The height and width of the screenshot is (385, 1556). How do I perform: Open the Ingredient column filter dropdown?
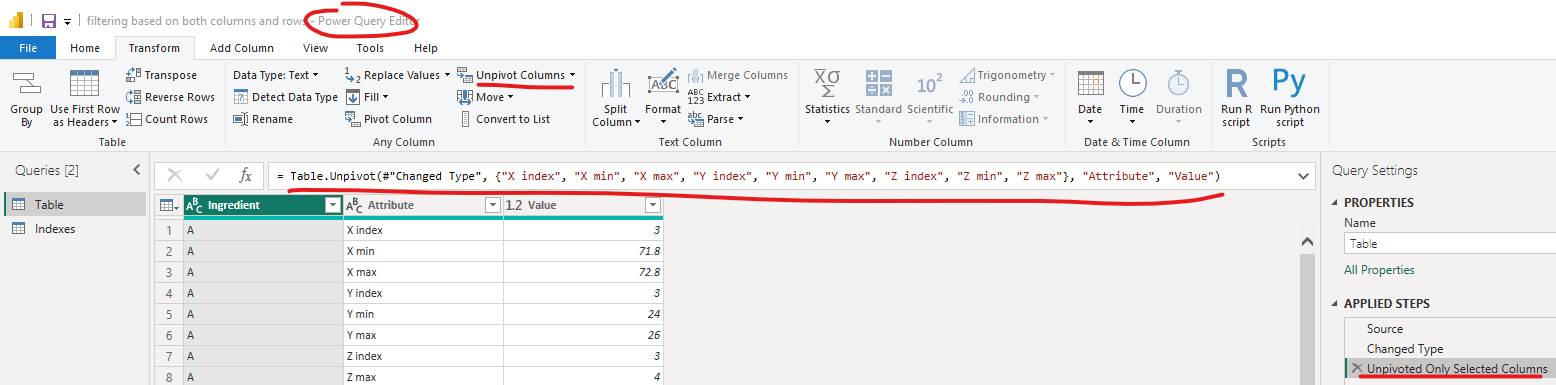pyautogui.click(x=333, y=205)
